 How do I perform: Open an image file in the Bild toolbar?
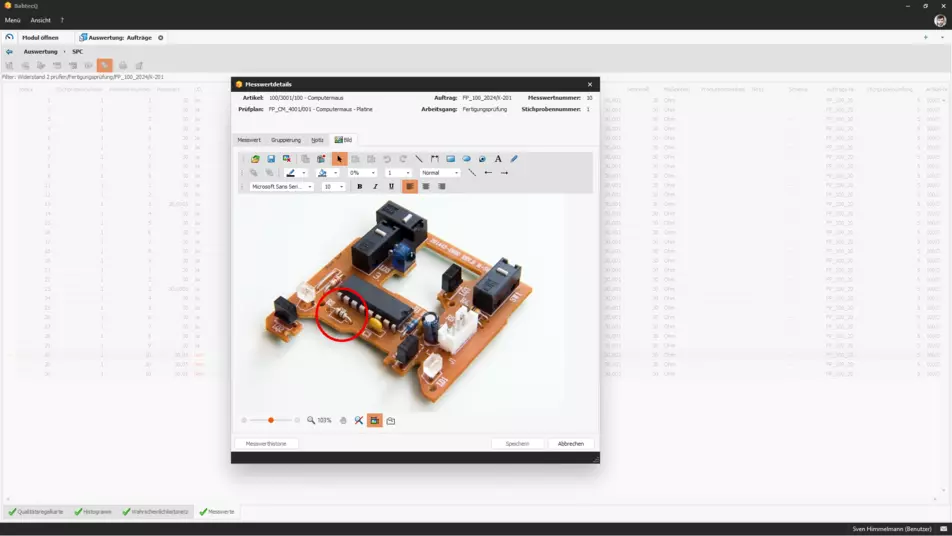(255, 159)
